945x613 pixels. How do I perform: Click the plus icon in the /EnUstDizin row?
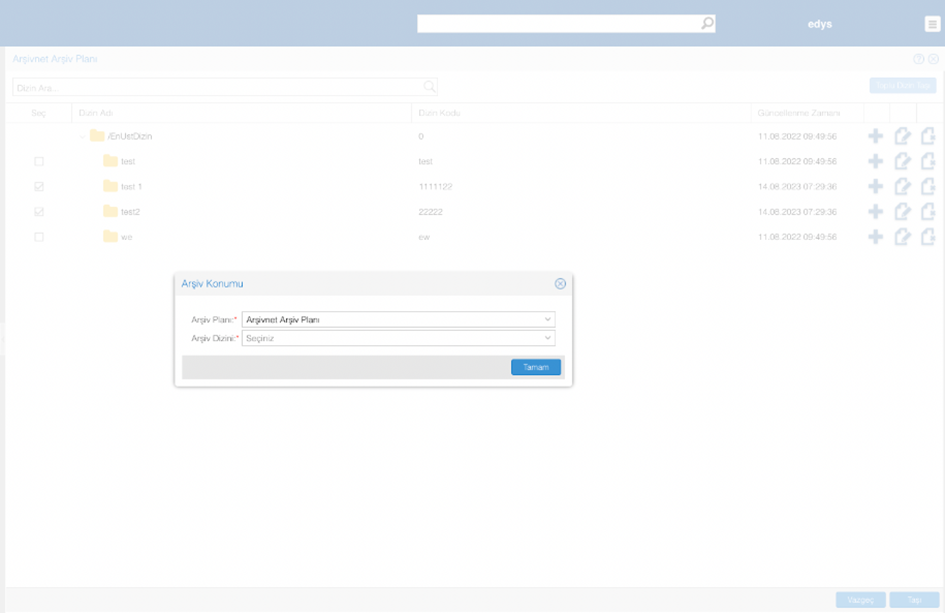coord(875,136)
